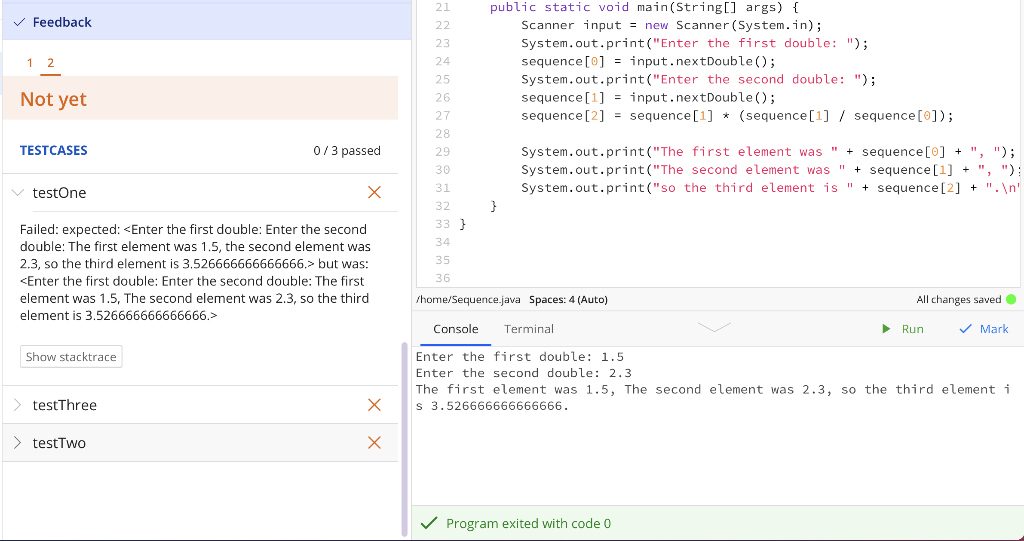Collapse the Feedback section chevron
This screenshot has width=1024, height=541.
(x=19, y=22)
